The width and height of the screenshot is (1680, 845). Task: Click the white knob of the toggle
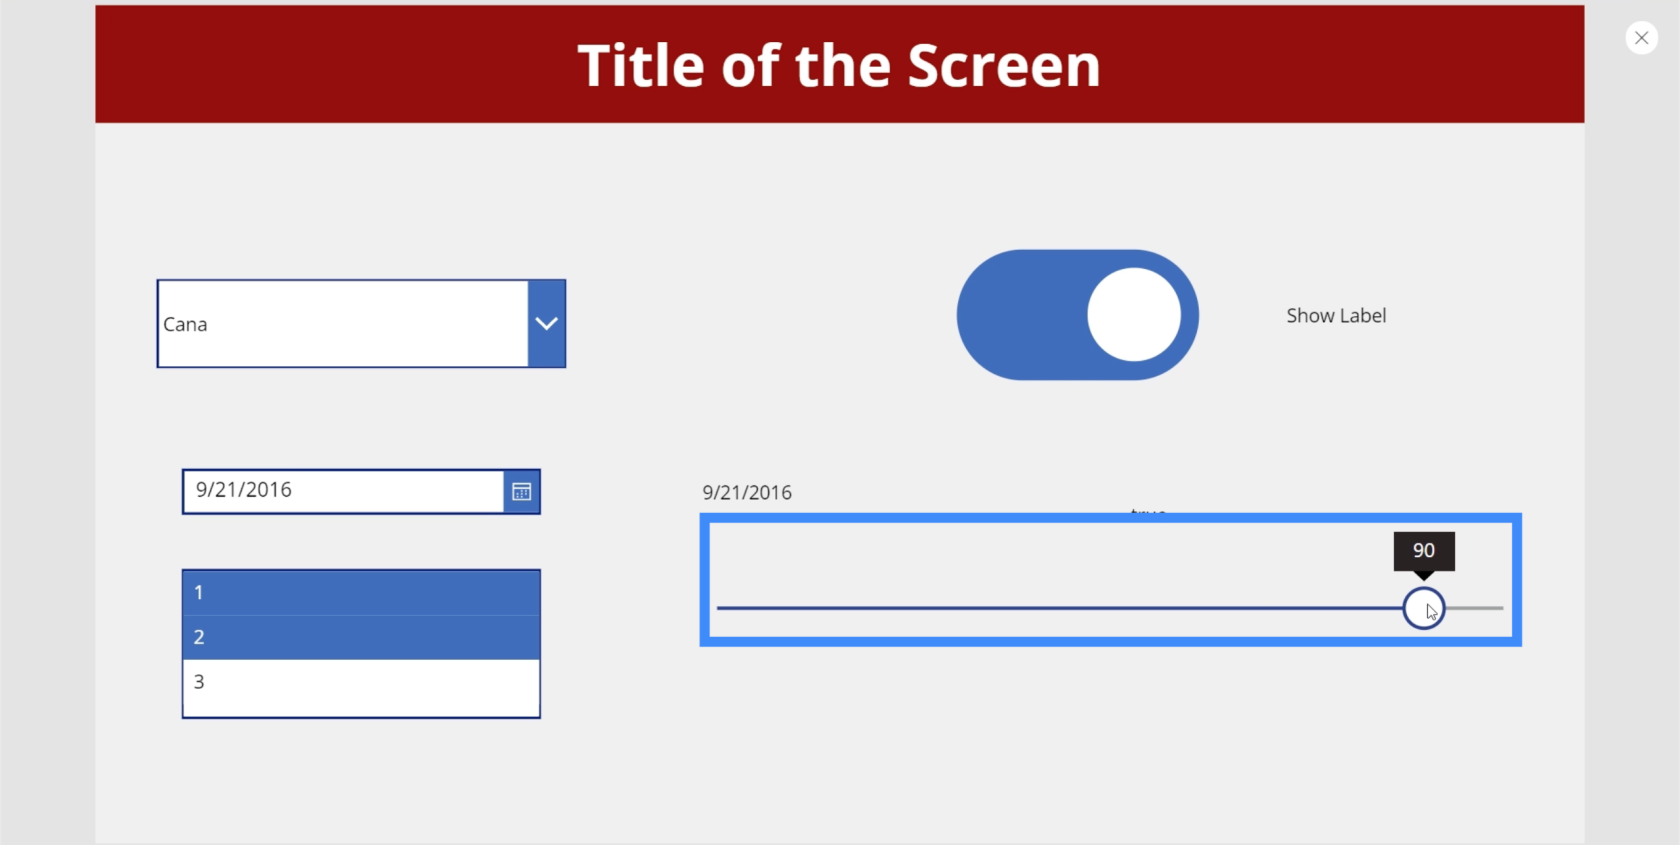coord(1134,315)
